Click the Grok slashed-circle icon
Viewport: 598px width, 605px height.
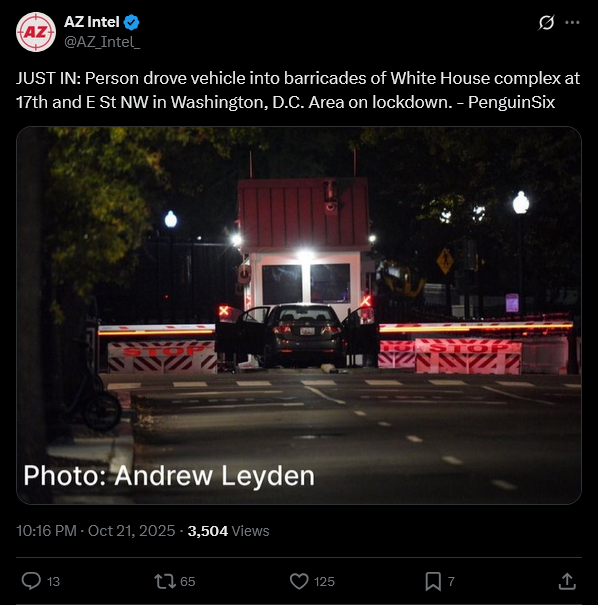(x=546, y=22)
